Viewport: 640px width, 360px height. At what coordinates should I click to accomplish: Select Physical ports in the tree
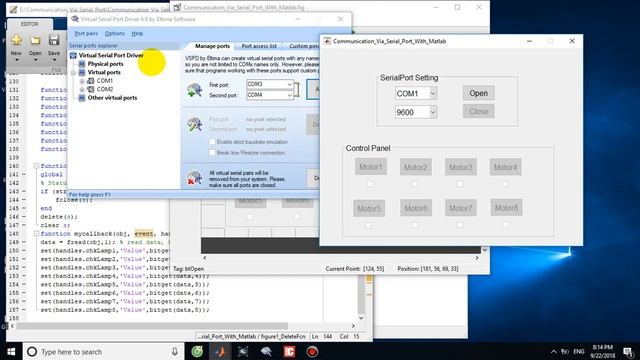(x=105, y=64)
